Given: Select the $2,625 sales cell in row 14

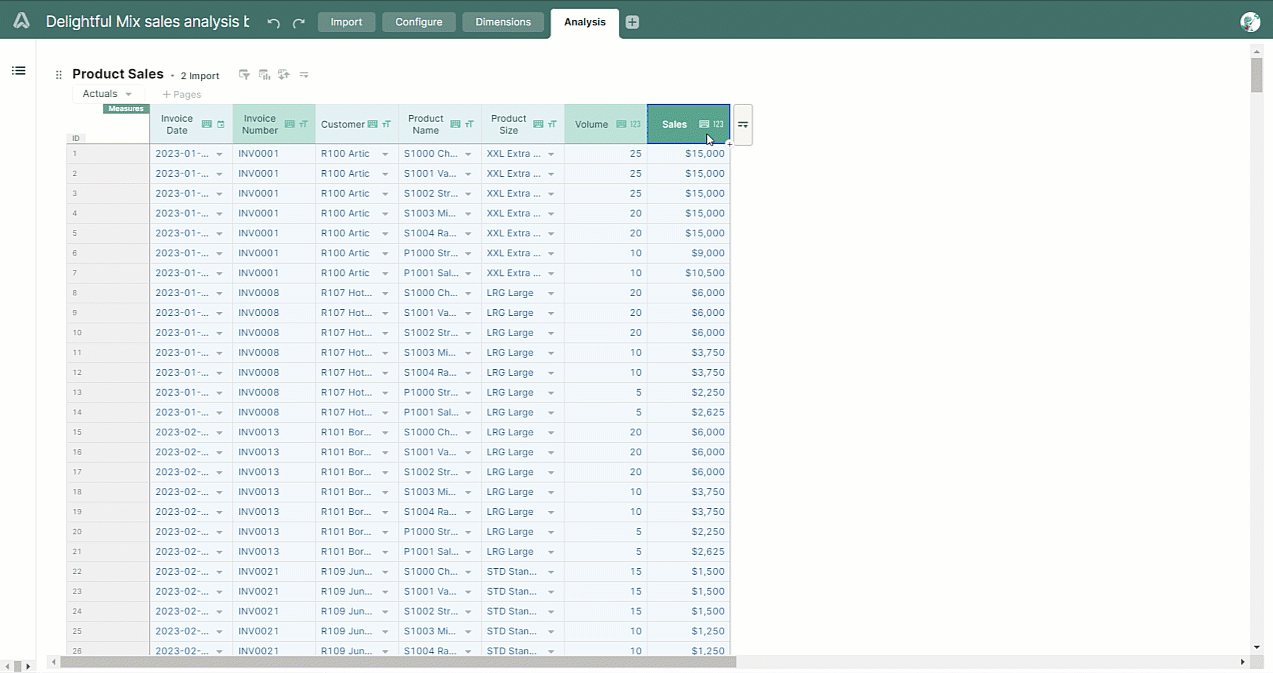Looking at the screenshot, I should (x=688, y=412).
